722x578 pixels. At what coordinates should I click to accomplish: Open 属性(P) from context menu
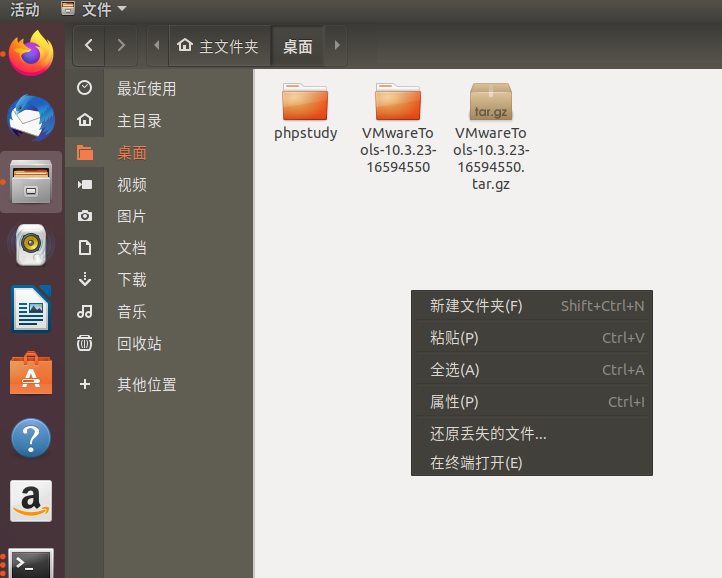point(532,402)
